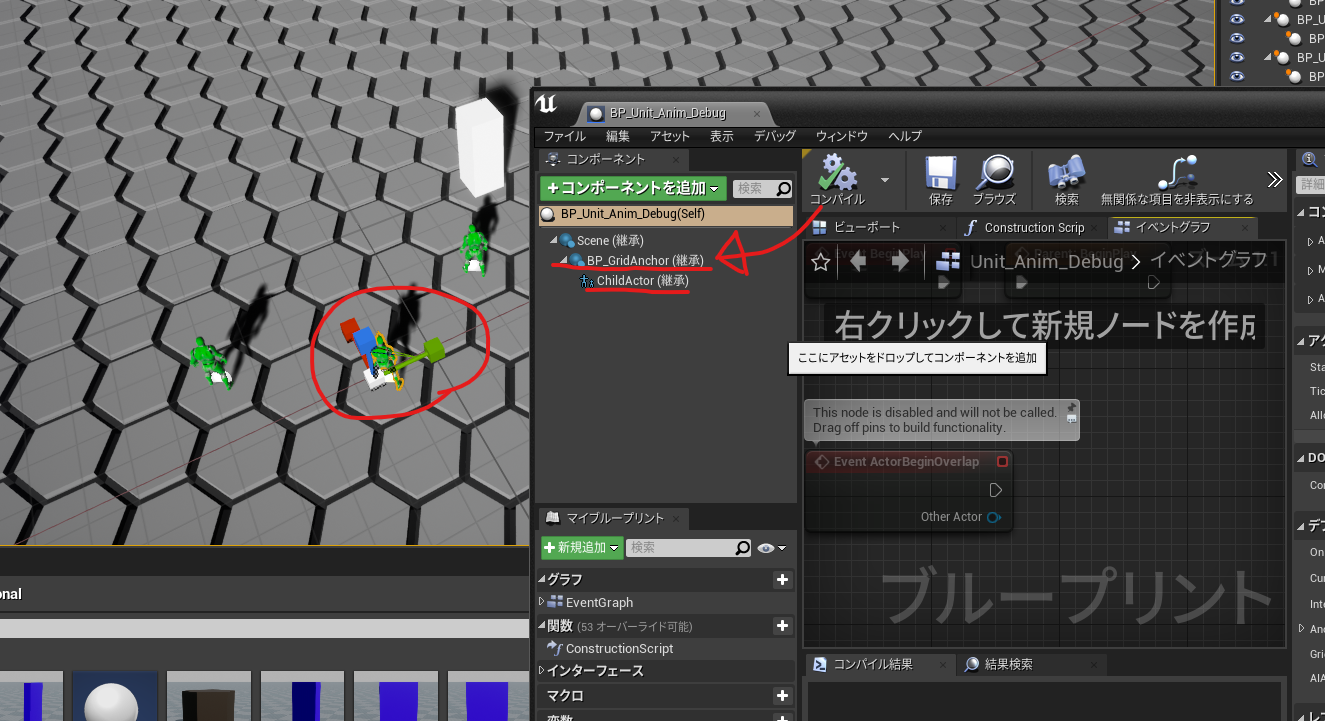
Task: Focus the My Blueprint 検索 field
Action: tap(689, 548)
